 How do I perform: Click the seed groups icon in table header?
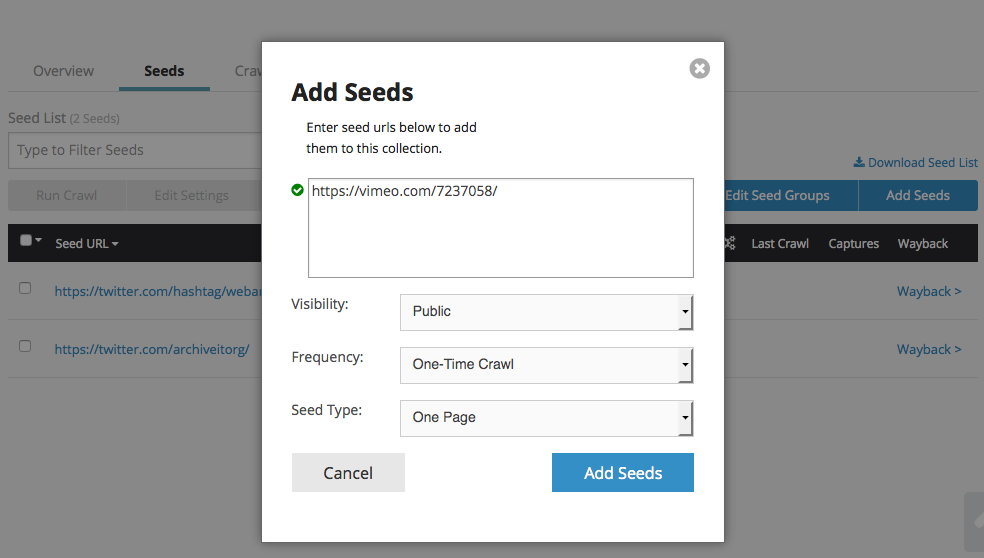coord(730,243)
